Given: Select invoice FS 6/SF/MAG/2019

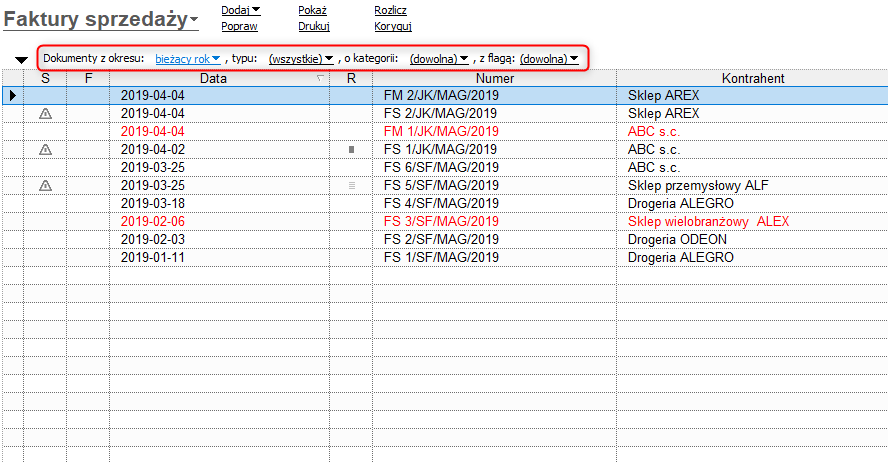Looking at the screenshot, I should point(441,168).
